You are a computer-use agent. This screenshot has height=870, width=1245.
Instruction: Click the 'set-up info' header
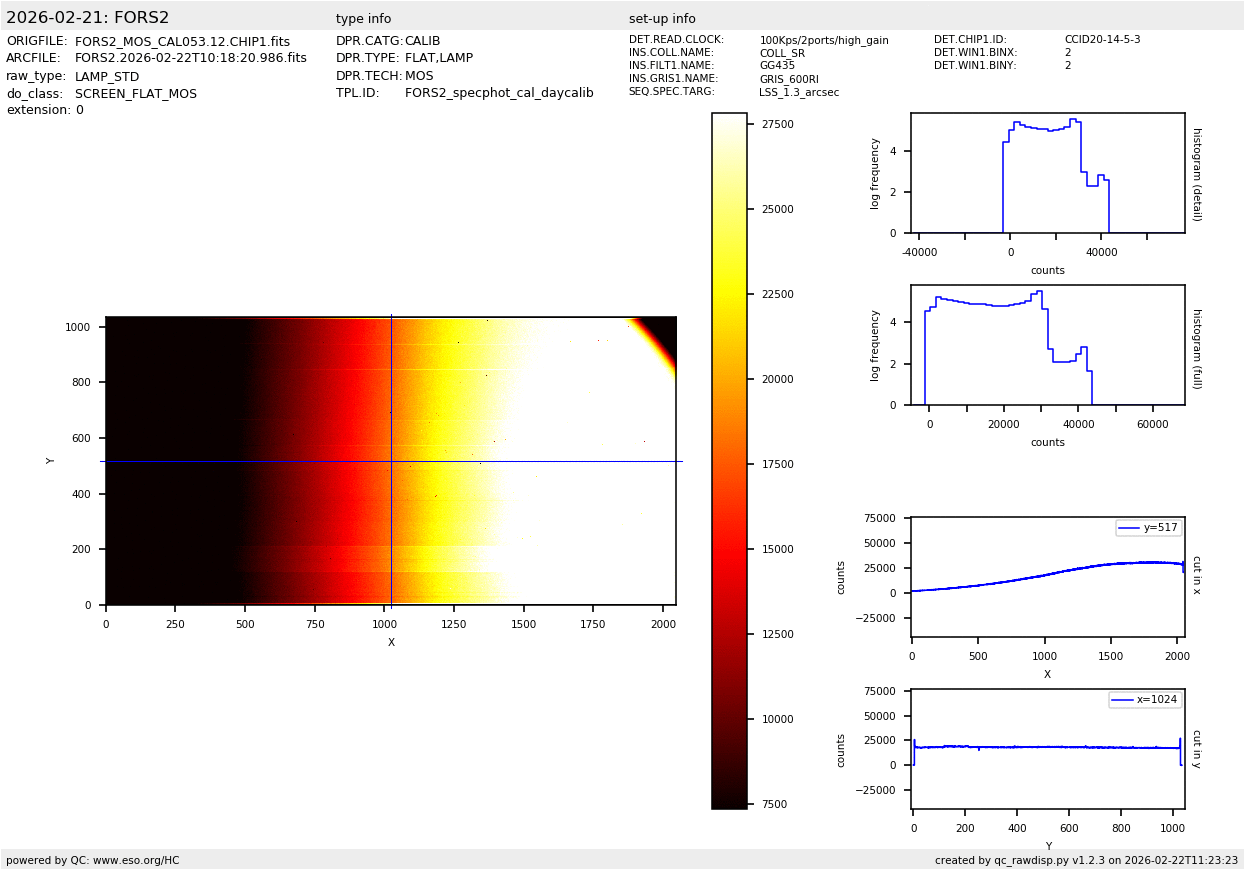click(662, 19)
